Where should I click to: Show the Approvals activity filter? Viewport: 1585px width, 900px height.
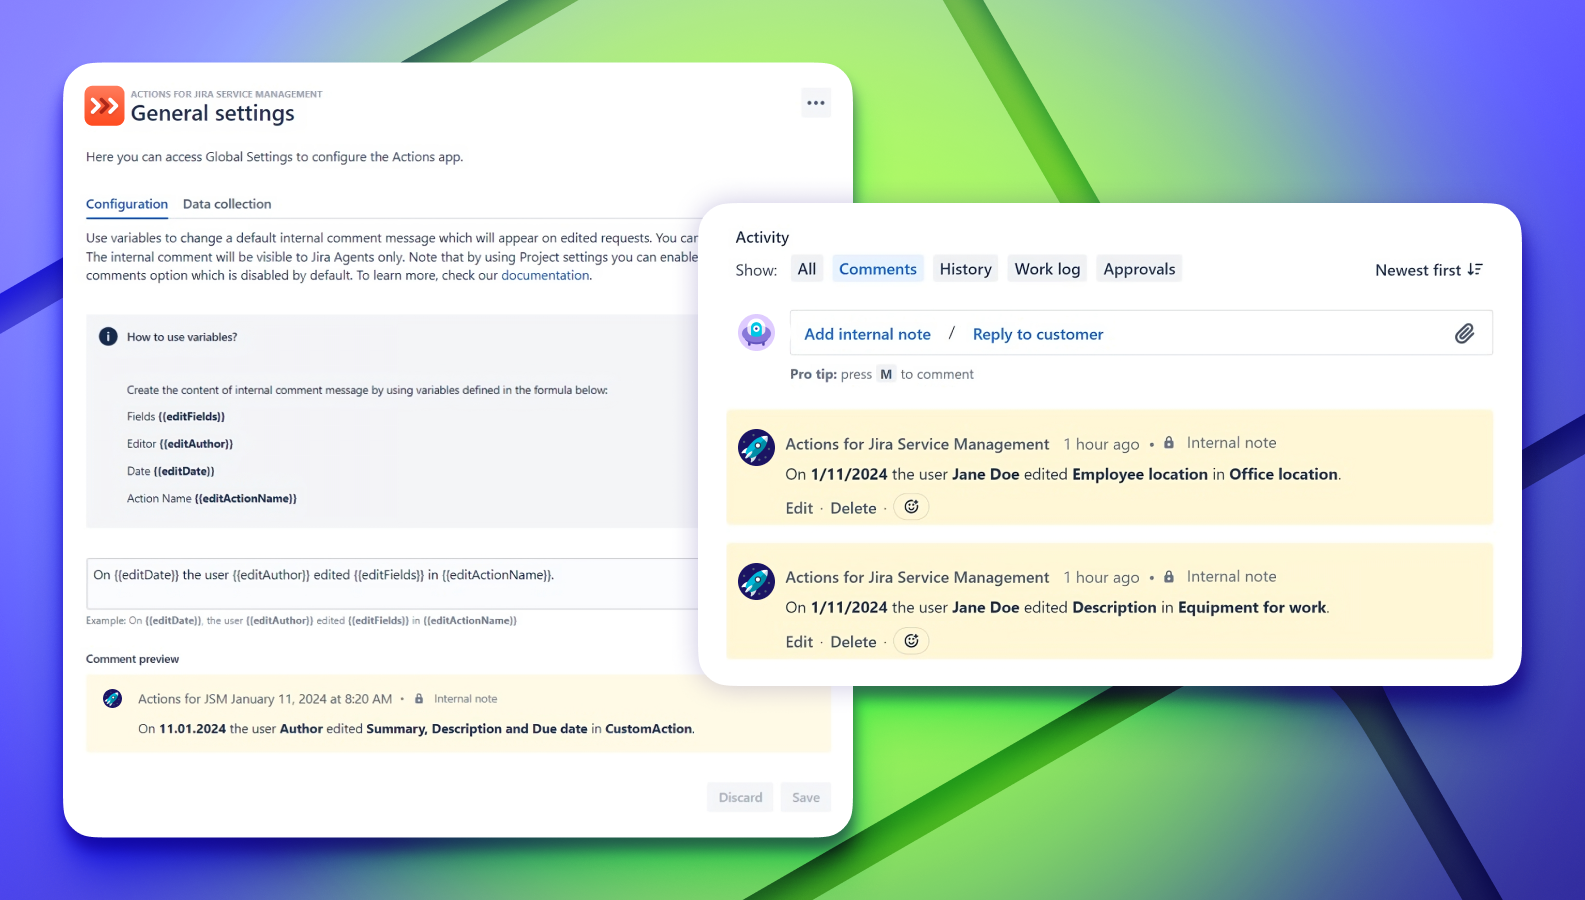coord(1139,269)
